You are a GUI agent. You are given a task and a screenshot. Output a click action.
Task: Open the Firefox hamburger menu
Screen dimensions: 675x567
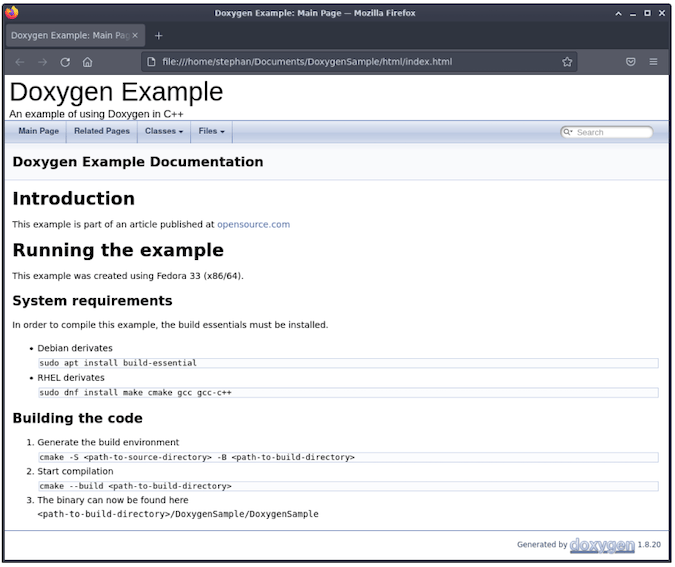(x=654, y=62)
